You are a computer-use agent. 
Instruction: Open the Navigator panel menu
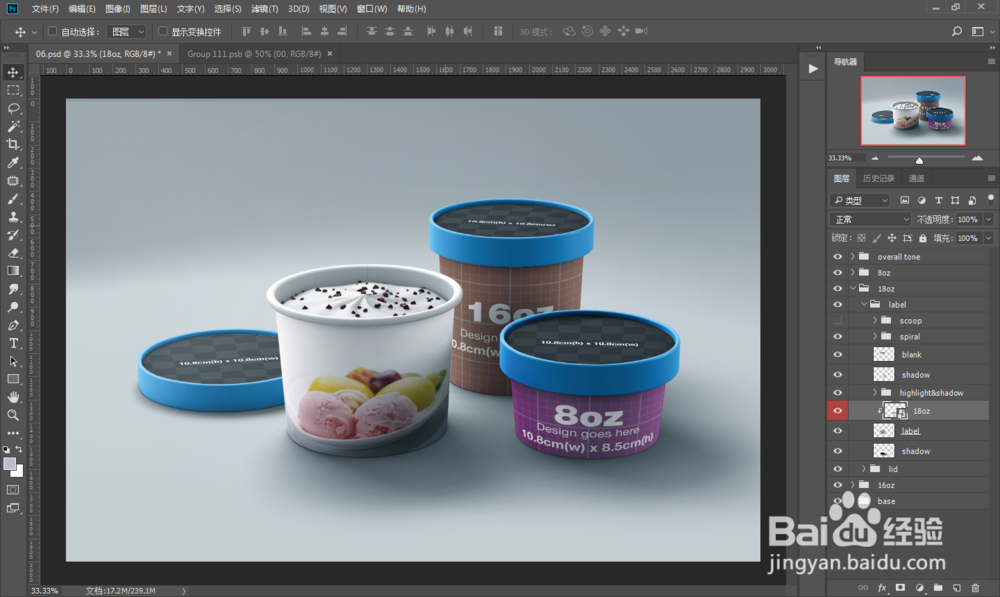[991, 62]
